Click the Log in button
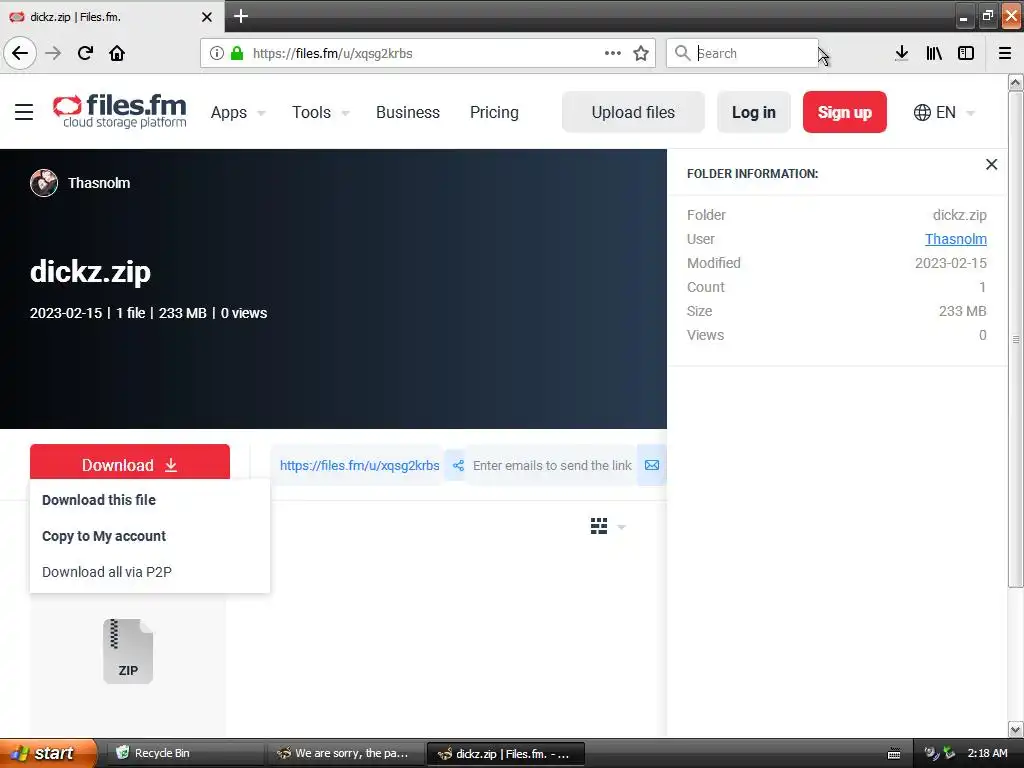The image size is (1024, 768). tap(754, 112)
